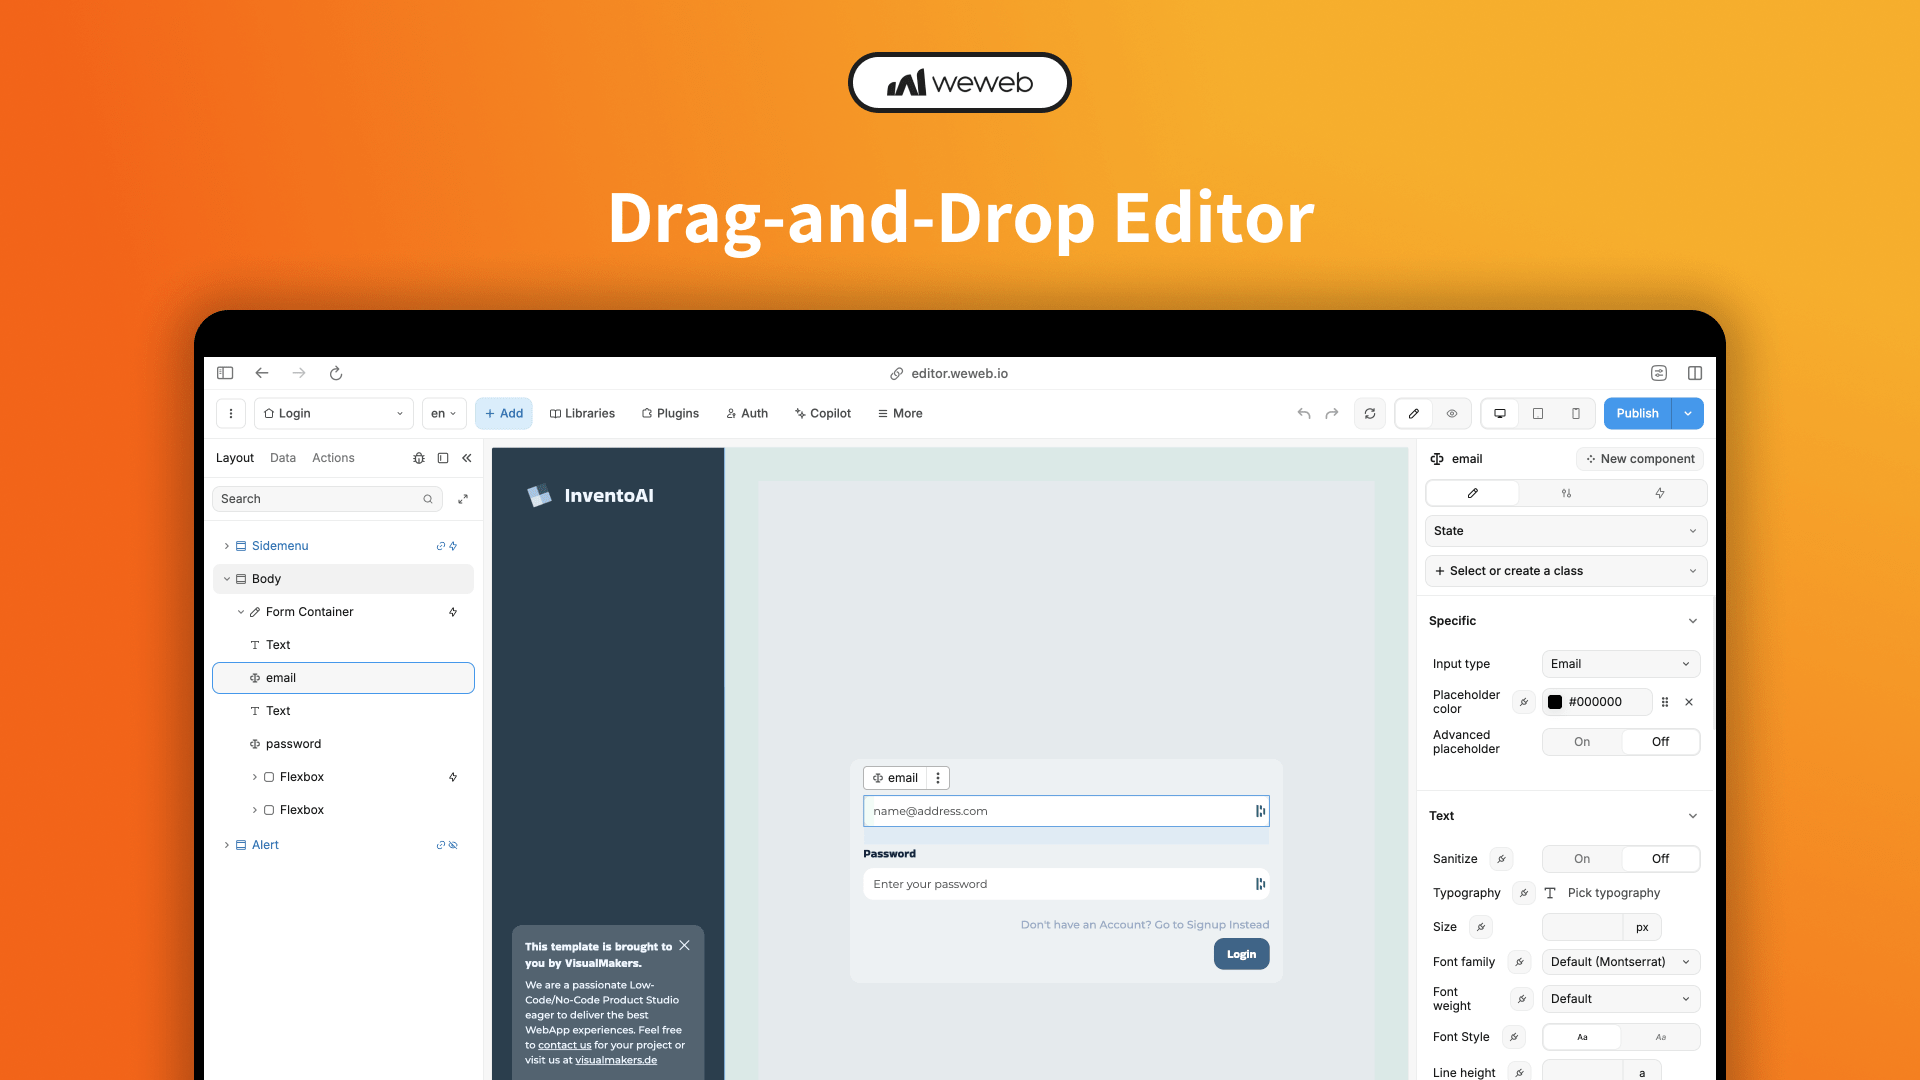Click the Redo arrow
This screenshot has width=1920, height=1080.
1332,413
